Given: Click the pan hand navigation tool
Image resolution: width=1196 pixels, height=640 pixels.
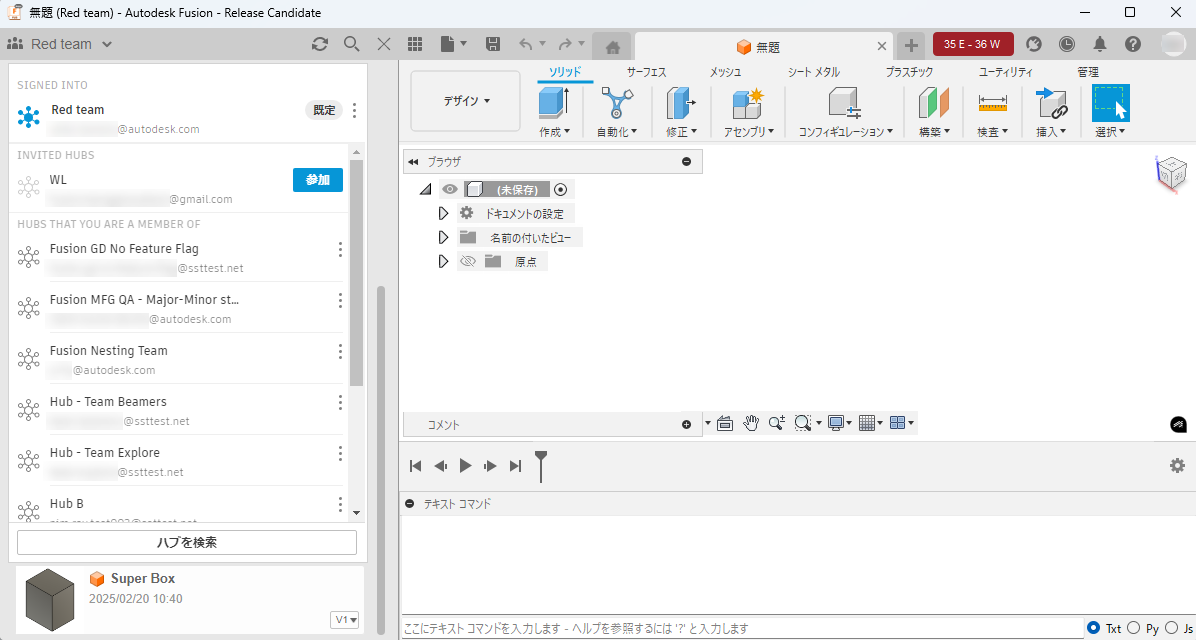Looking at the screenshot, I should pos(751,423).
